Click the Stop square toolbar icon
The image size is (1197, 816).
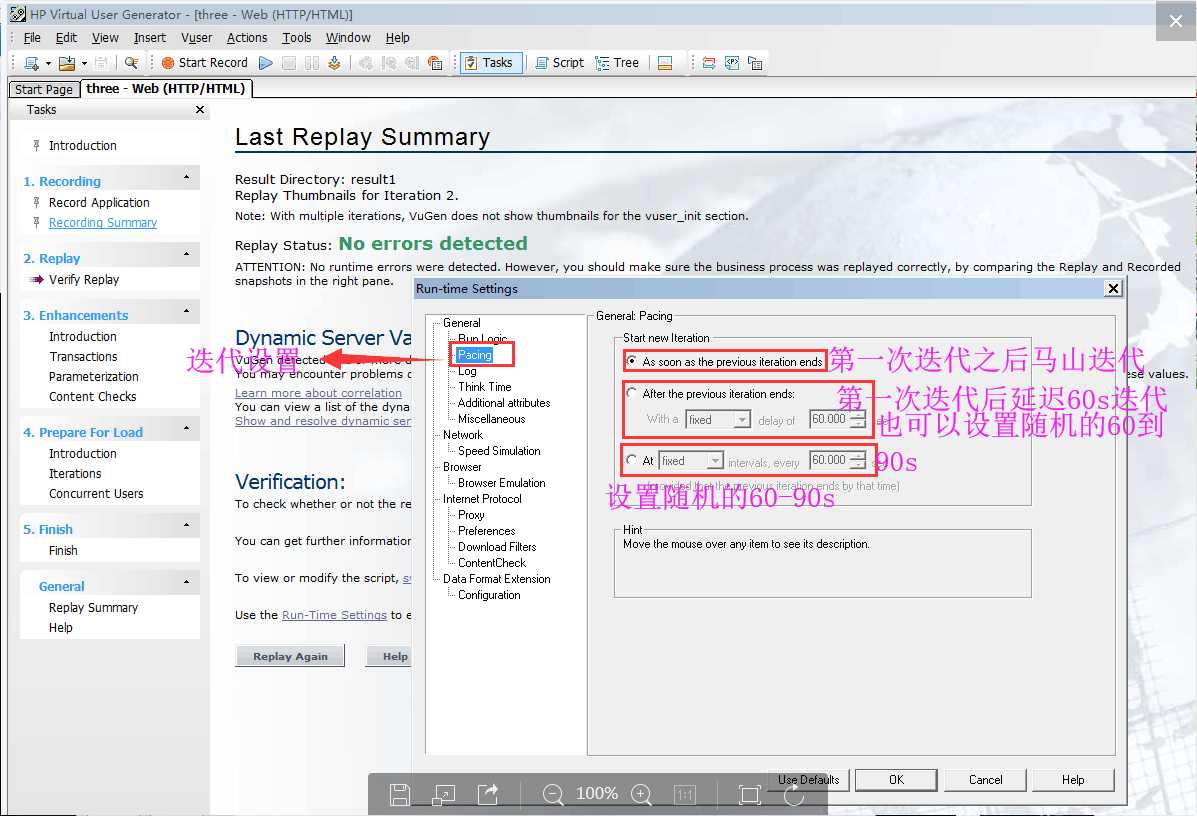tap(289, 63)
